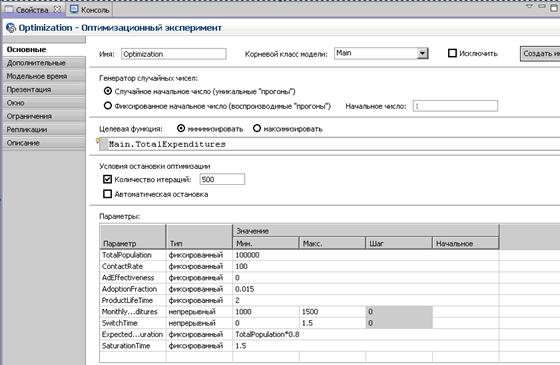Click the Параметр column header
This screenshot has width=560, height=365.
click(x=132, y=237)
